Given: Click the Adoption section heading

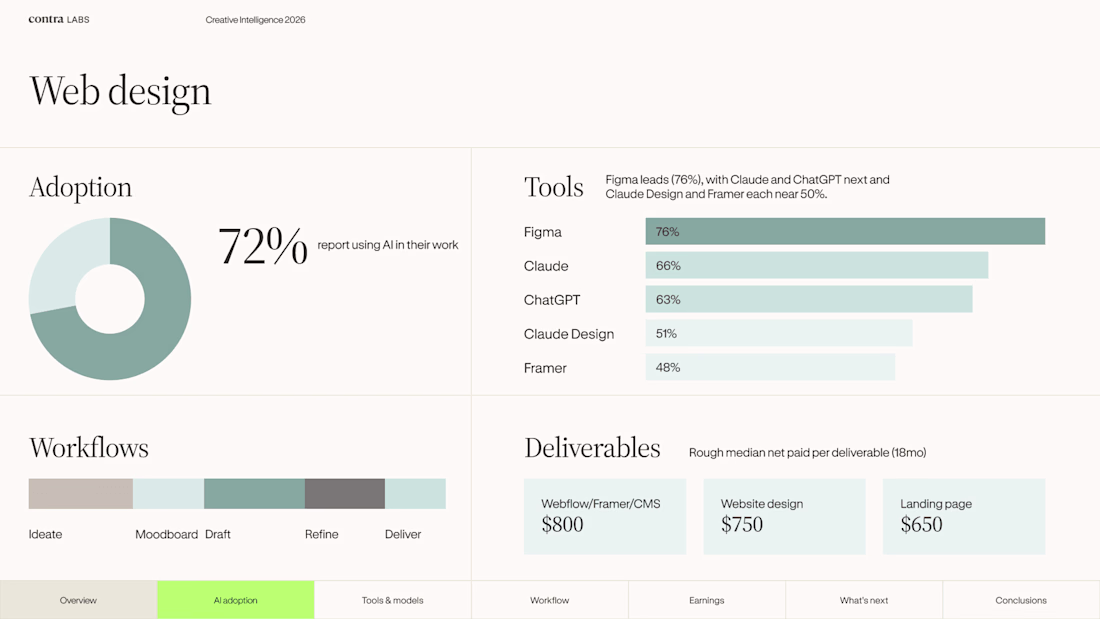Looking at the screenshot, I should pyautogui.click(x=81, y=187).
